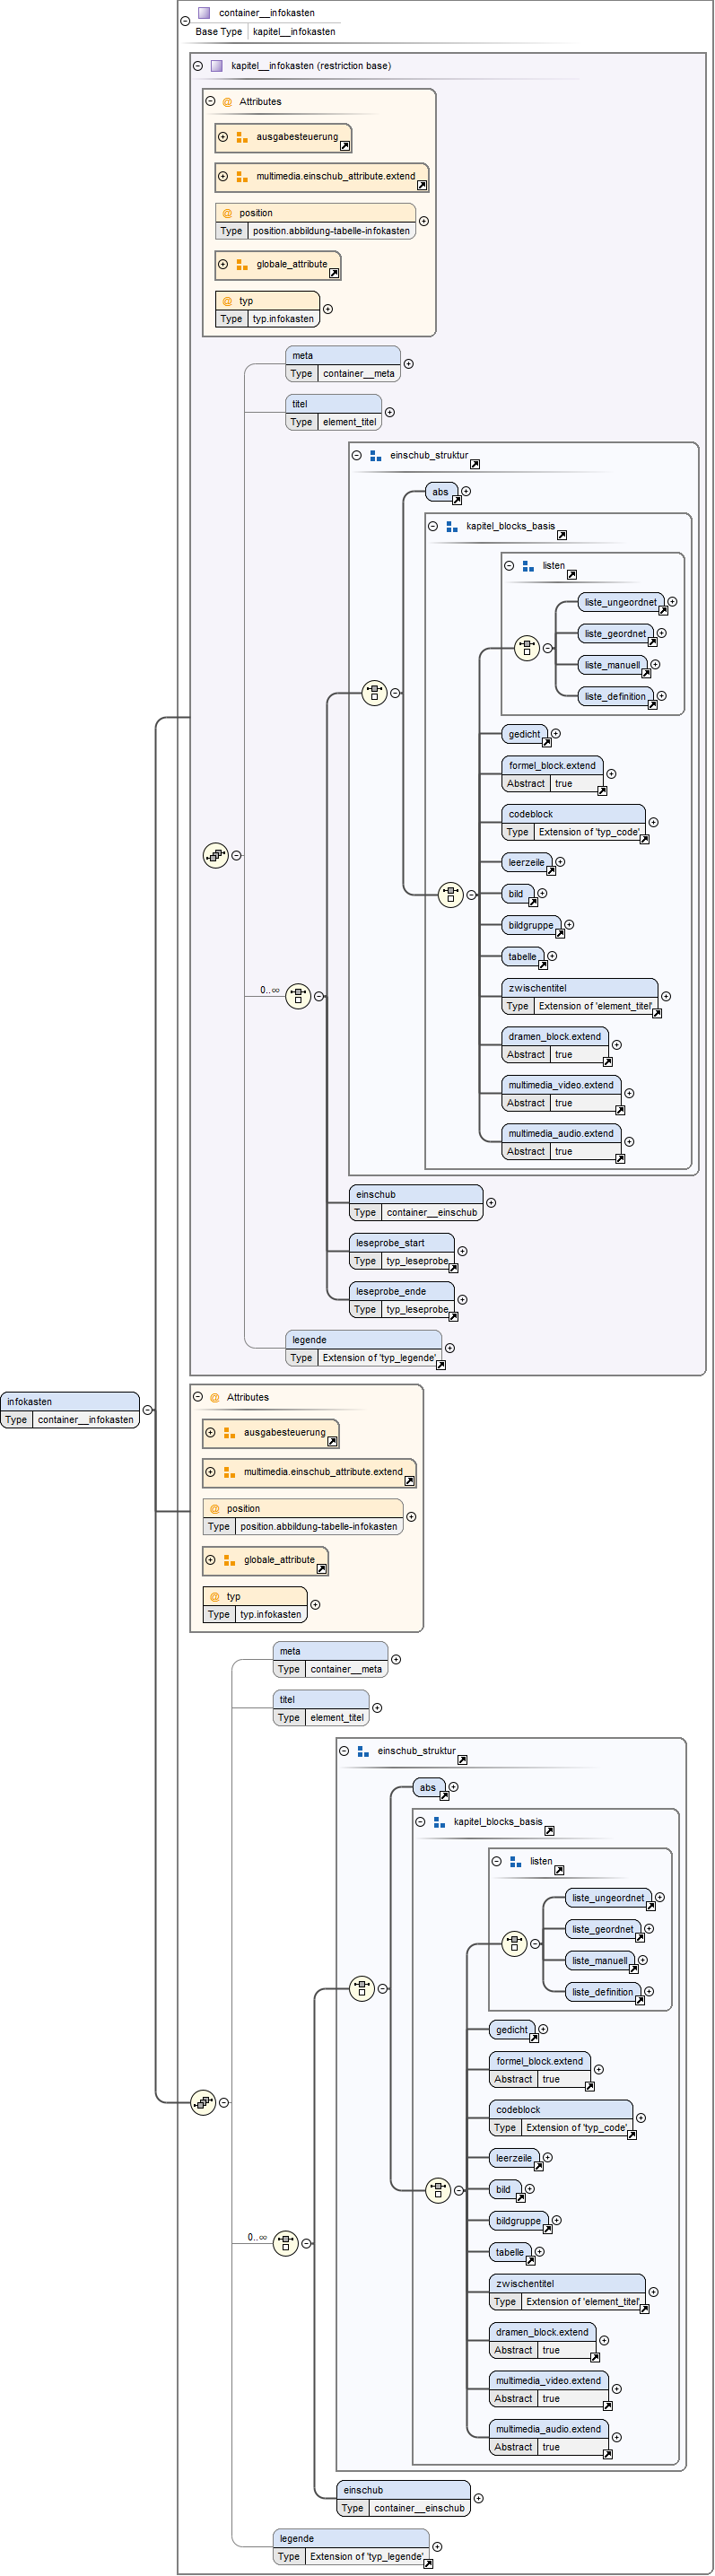Click einschub_struktur group icon in restriction base
Screen dimensions: 715x2576
[x=376, y=456]
